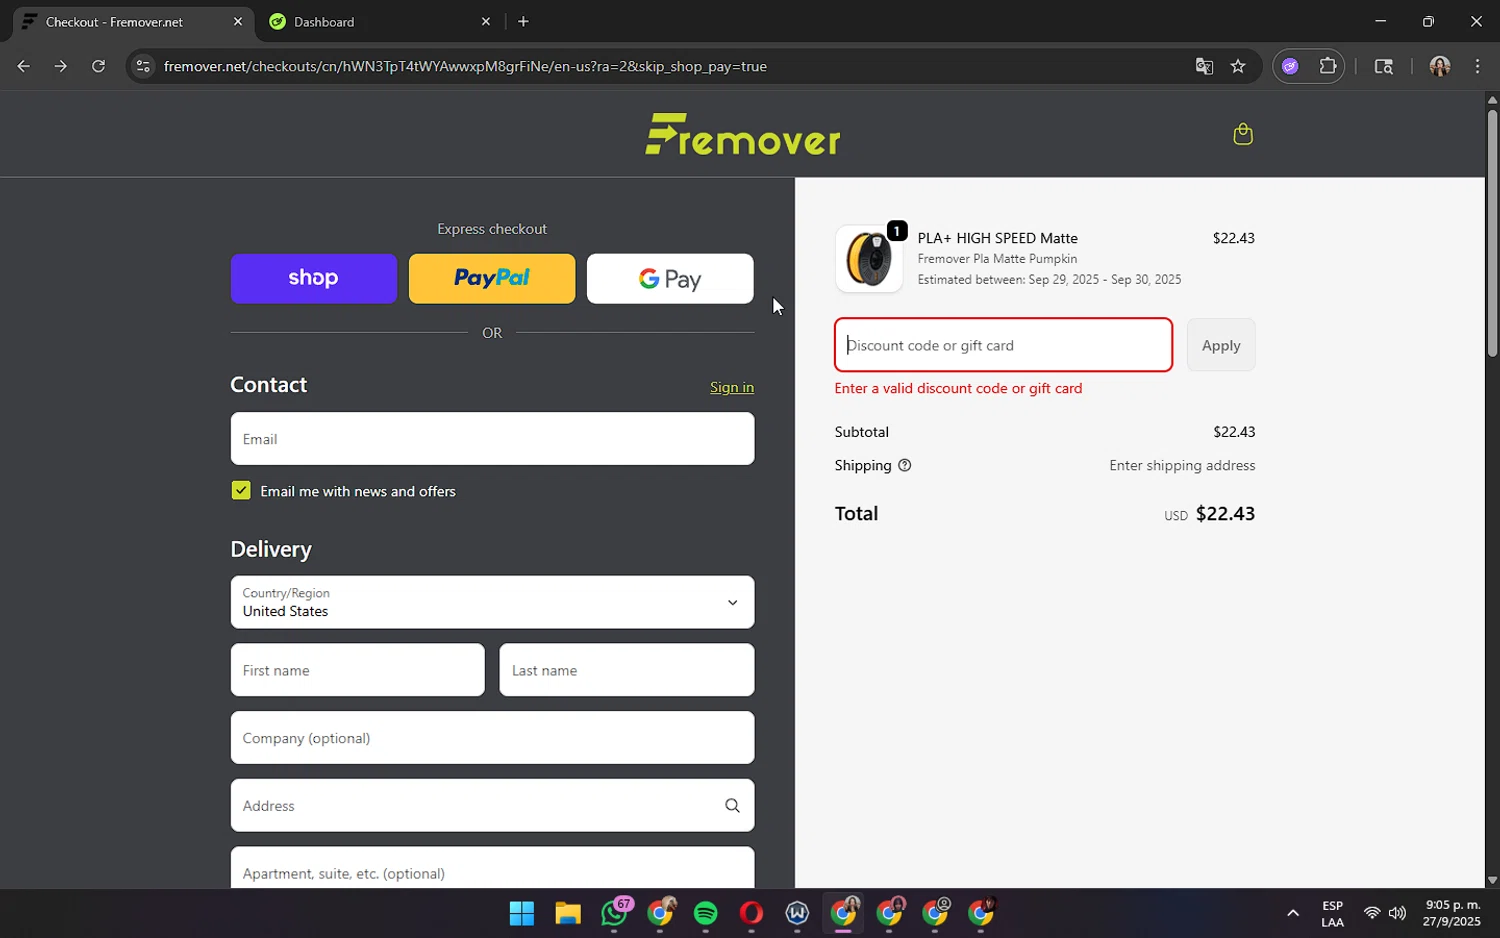Open site information icon in address bar
This screenshot has width=1500, height=938.
tap(143, 66)
